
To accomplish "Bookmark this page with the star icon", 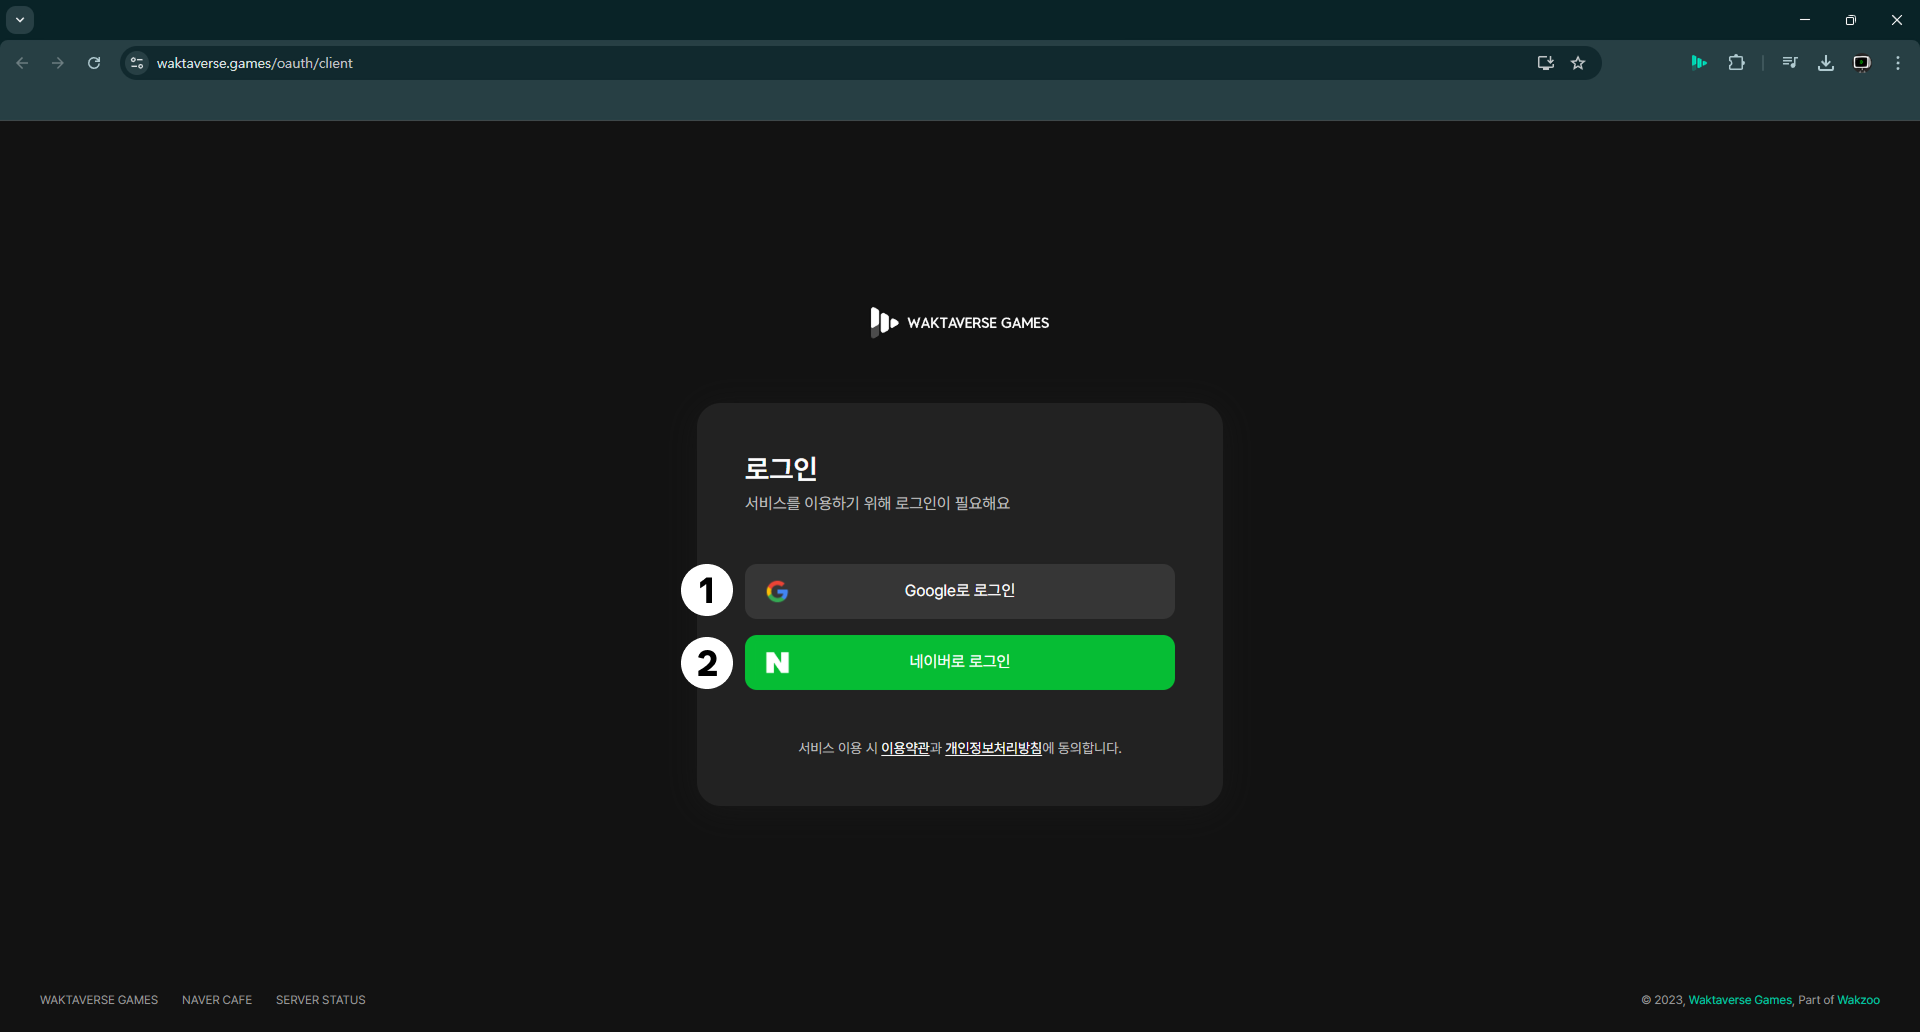I will 1578,63.
